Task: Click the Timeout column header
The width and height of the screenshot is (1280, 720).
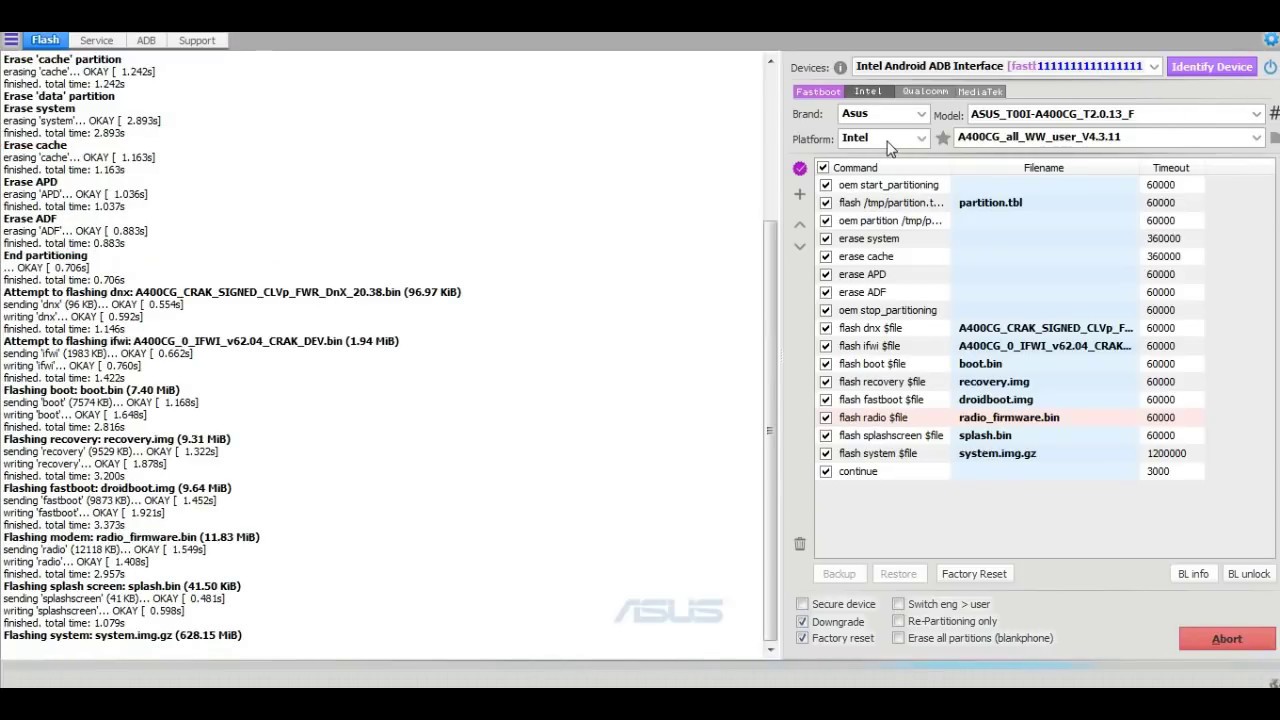Action: point(1170,168)
